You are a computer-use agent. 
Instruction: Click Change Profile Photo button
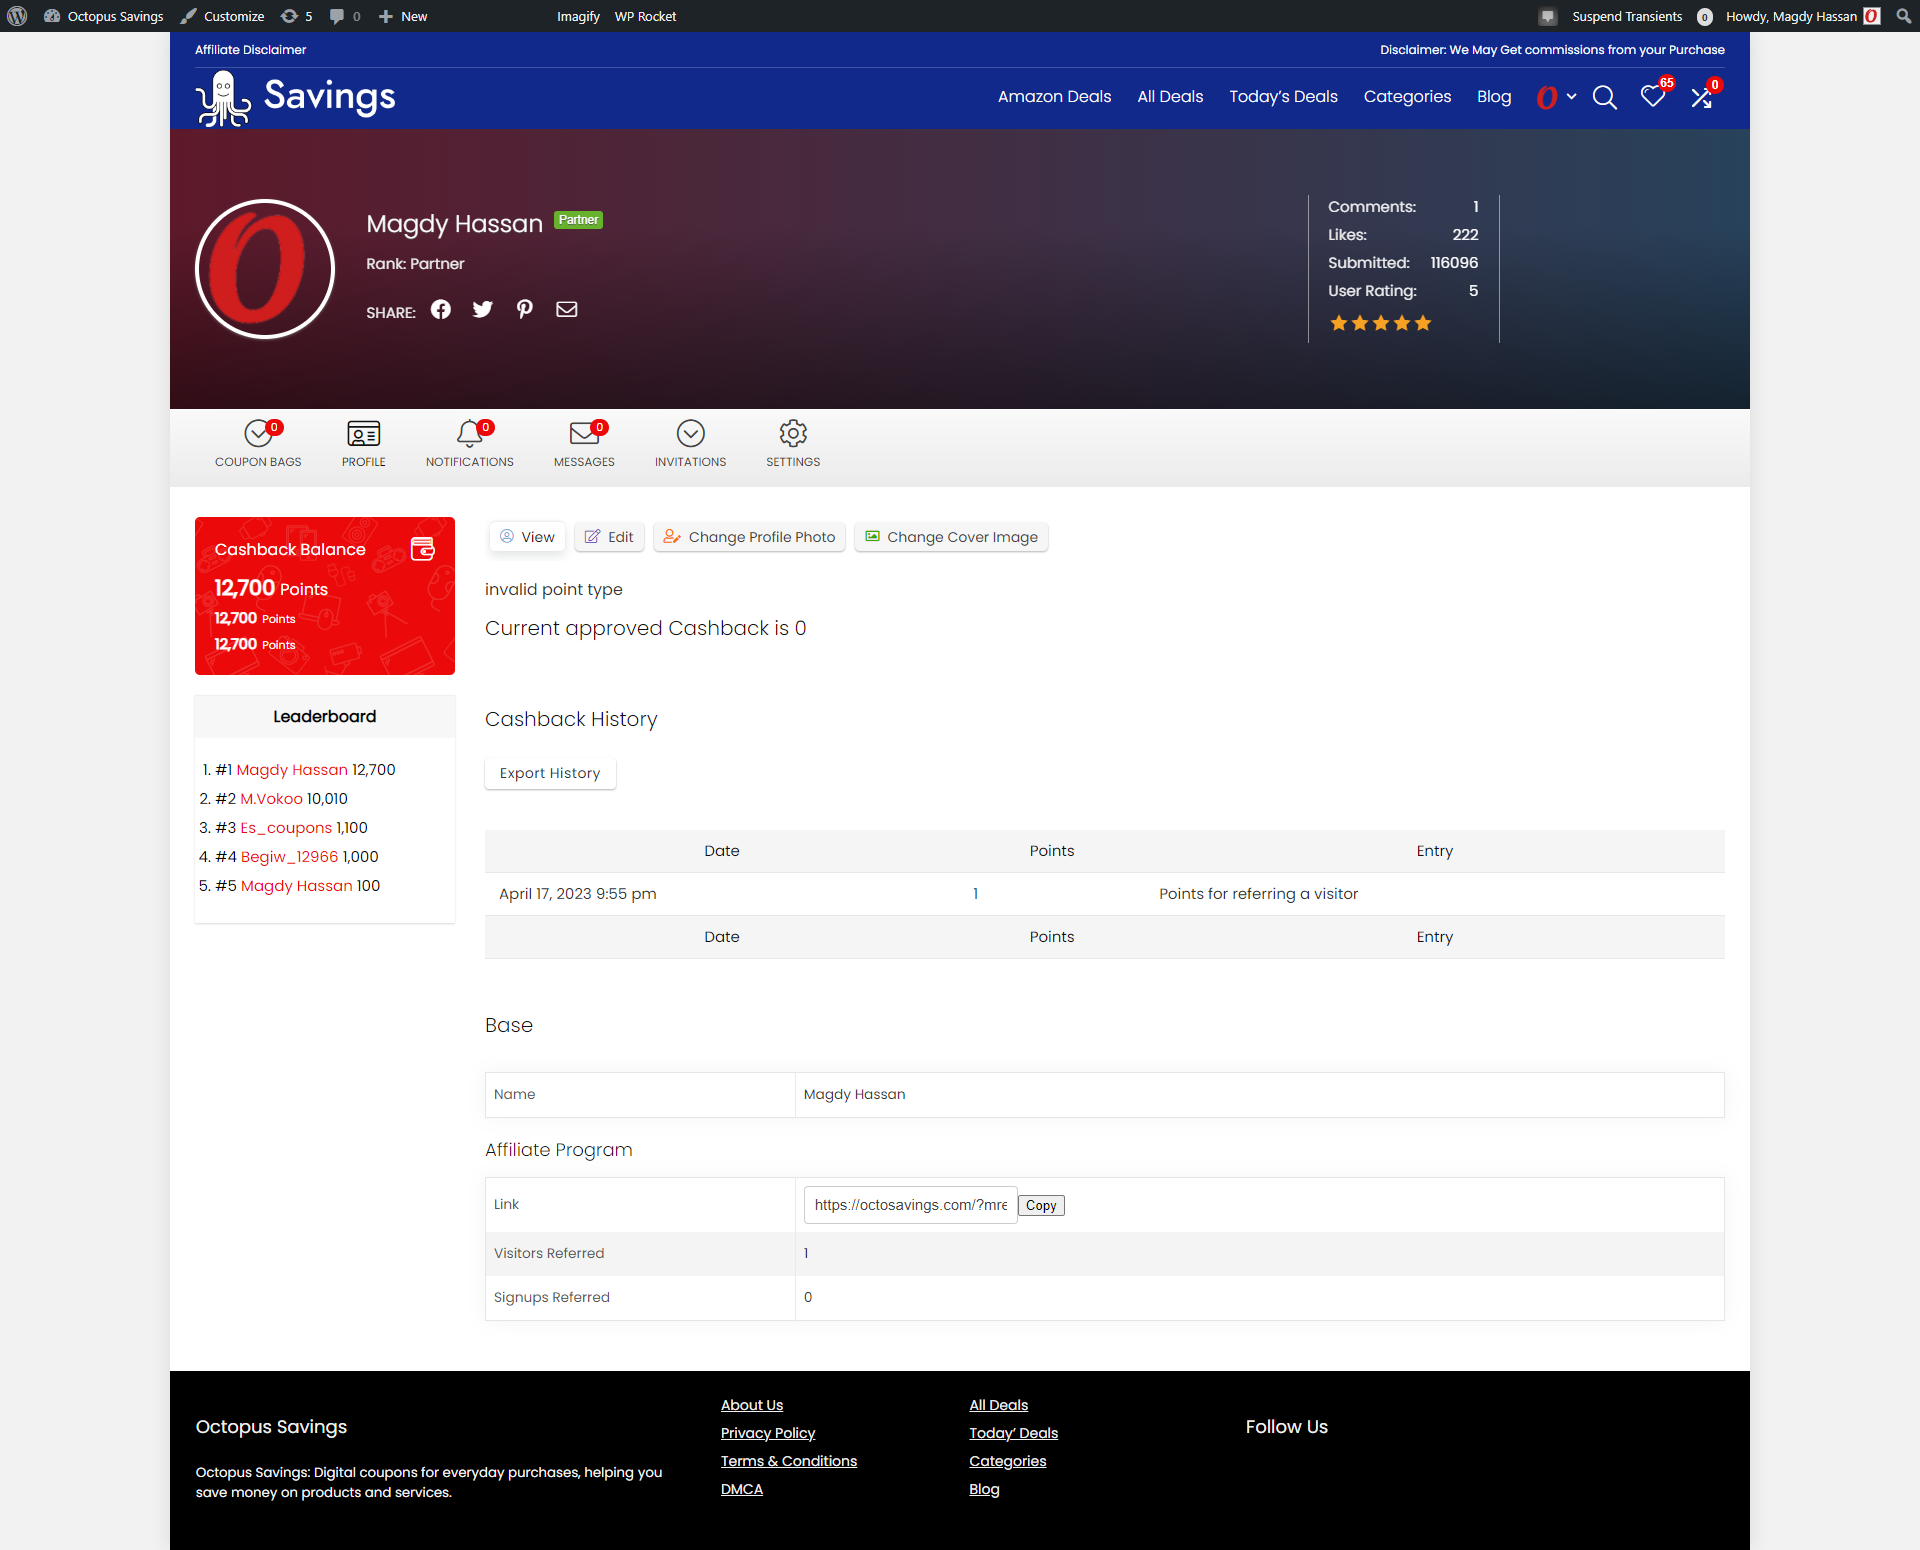749,537
